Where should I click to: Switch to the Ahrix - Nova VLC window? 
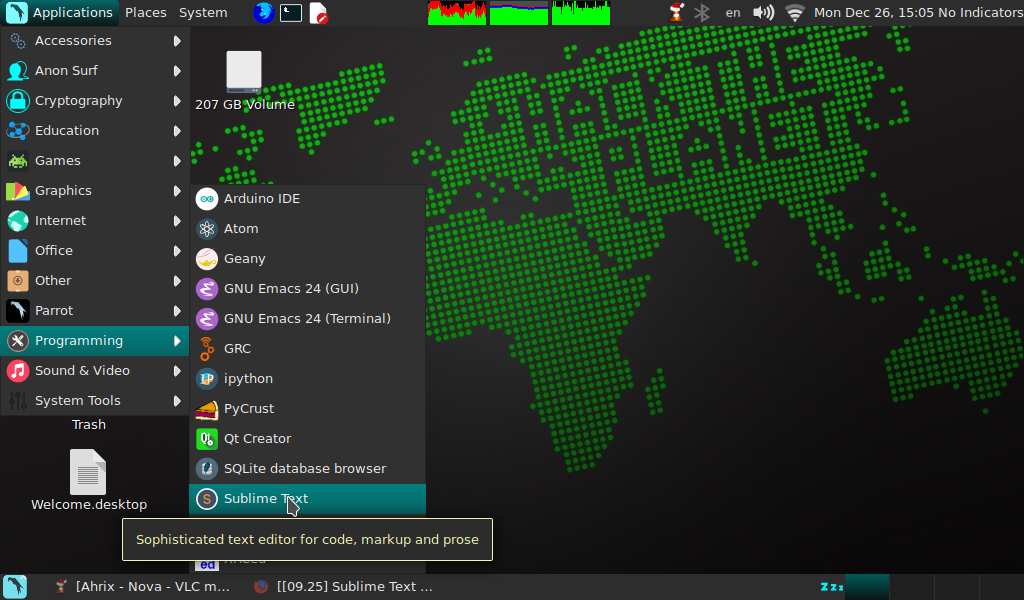[142, 586]
